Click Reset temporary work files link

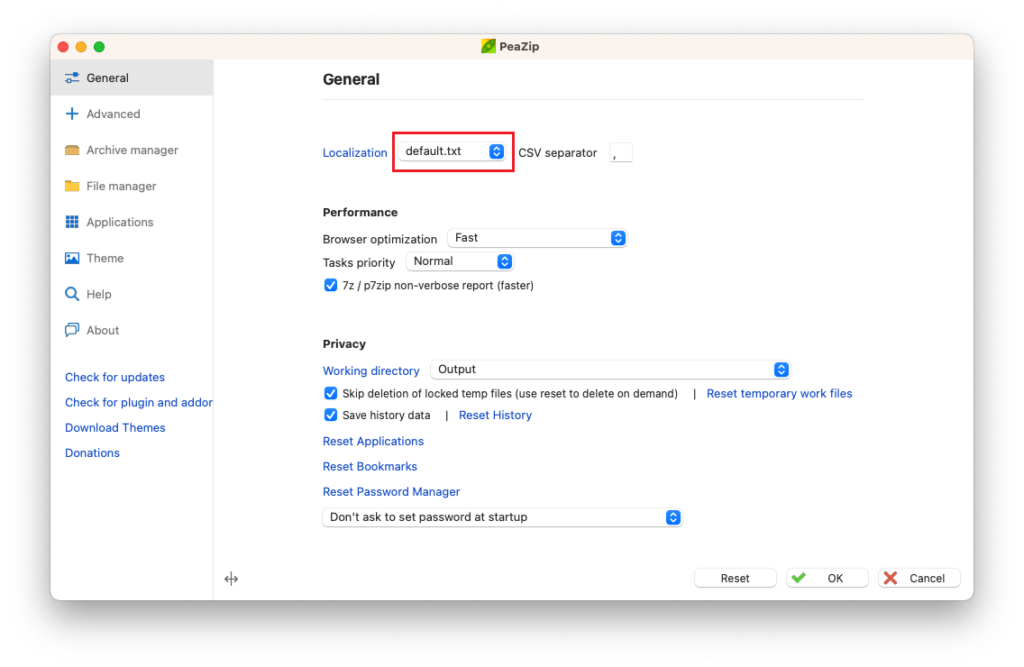(x=779, y=393)
